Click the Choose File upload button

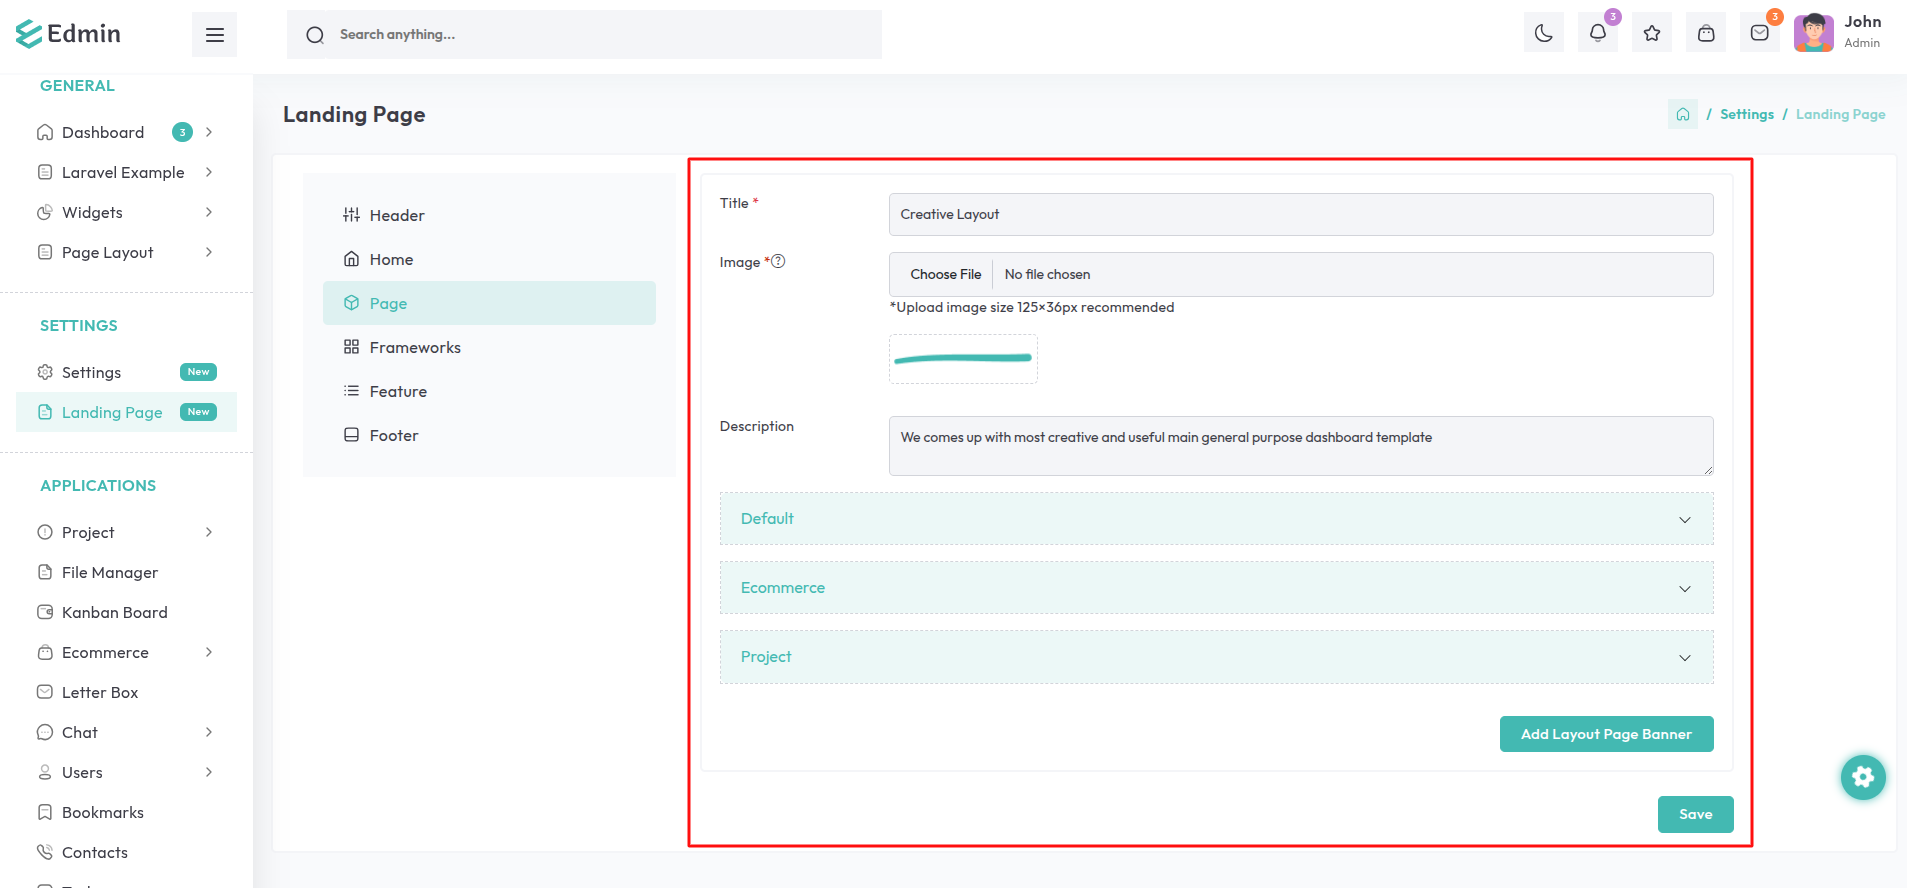(945, 275)
